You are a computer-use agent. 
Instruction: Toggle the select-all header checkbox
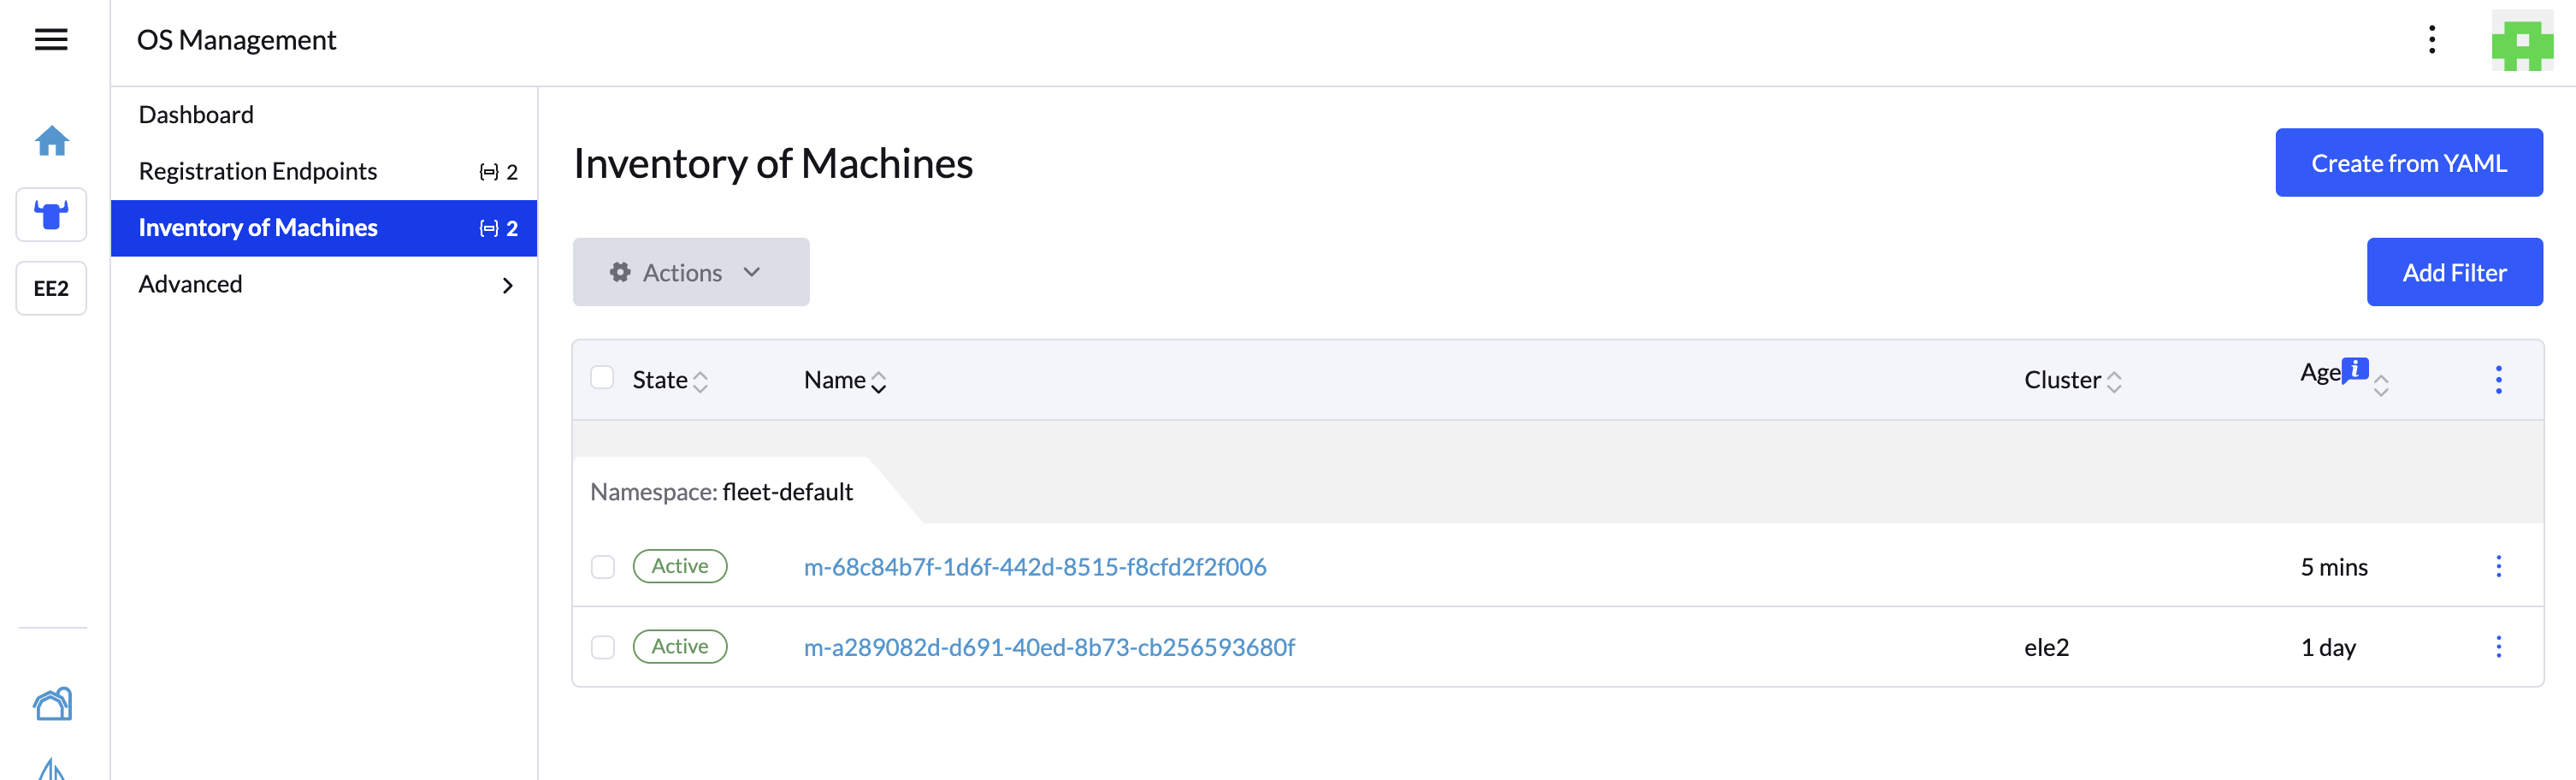tap(602, 378)
